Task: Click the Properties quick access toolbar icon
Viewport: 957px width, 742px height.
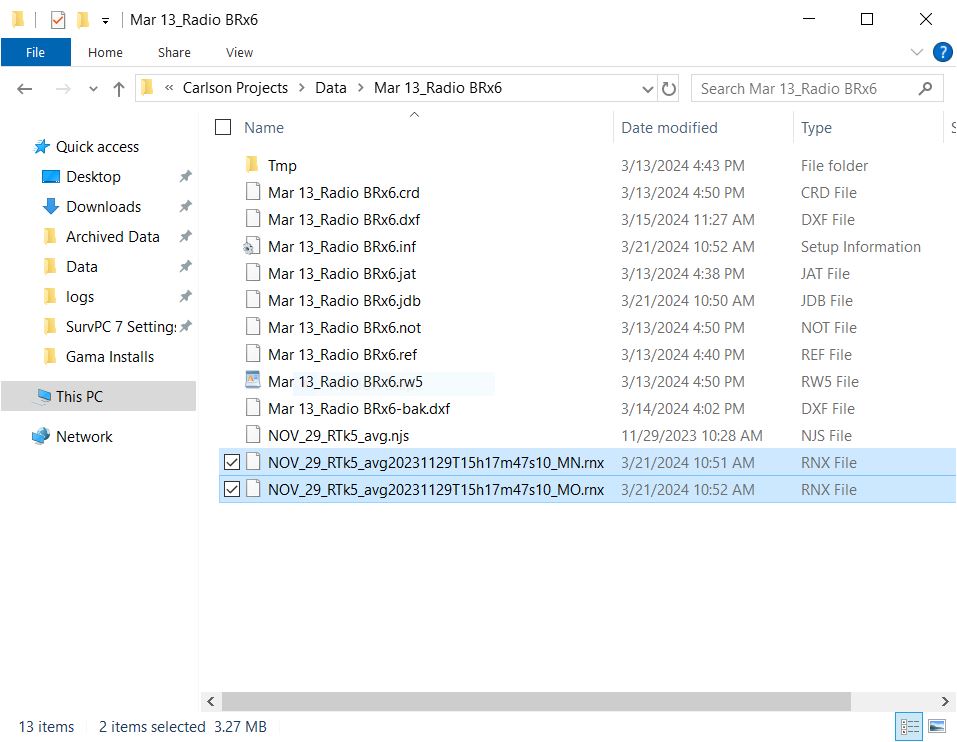Action: [58, 20]
